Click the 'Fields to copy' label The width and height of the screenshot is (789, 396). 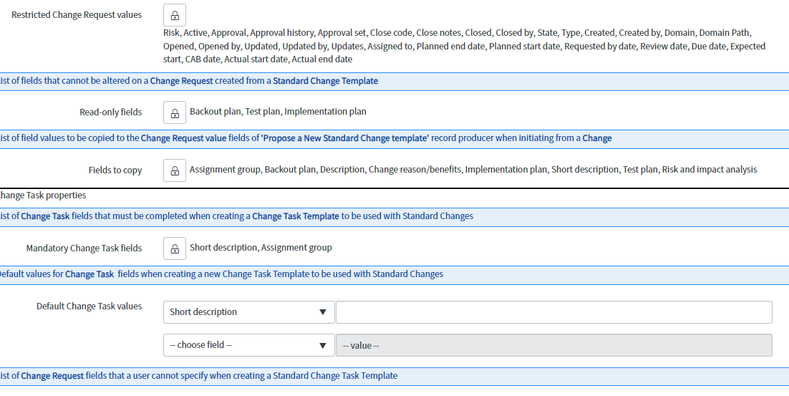115,170
